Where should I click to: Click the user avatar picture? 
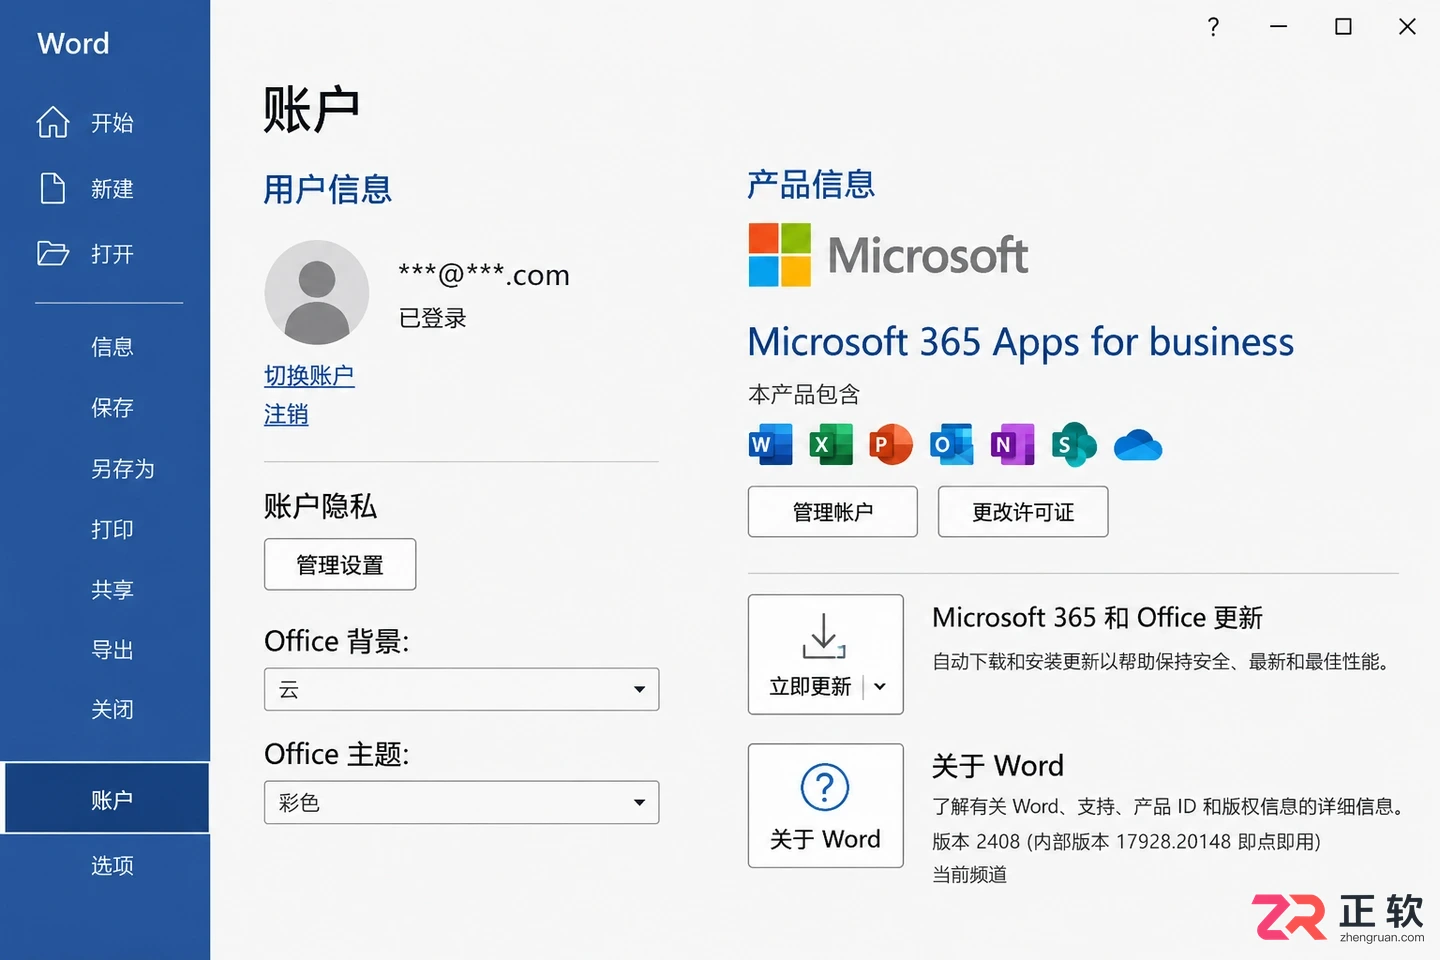[317, 292]
